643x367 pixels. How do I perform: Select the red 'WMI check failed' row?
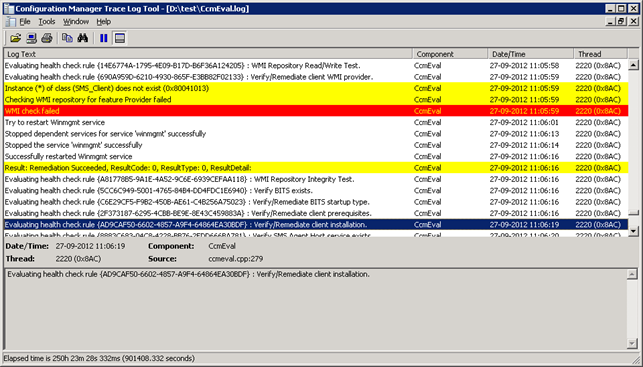pyautogui.click(x=316, y=111)
